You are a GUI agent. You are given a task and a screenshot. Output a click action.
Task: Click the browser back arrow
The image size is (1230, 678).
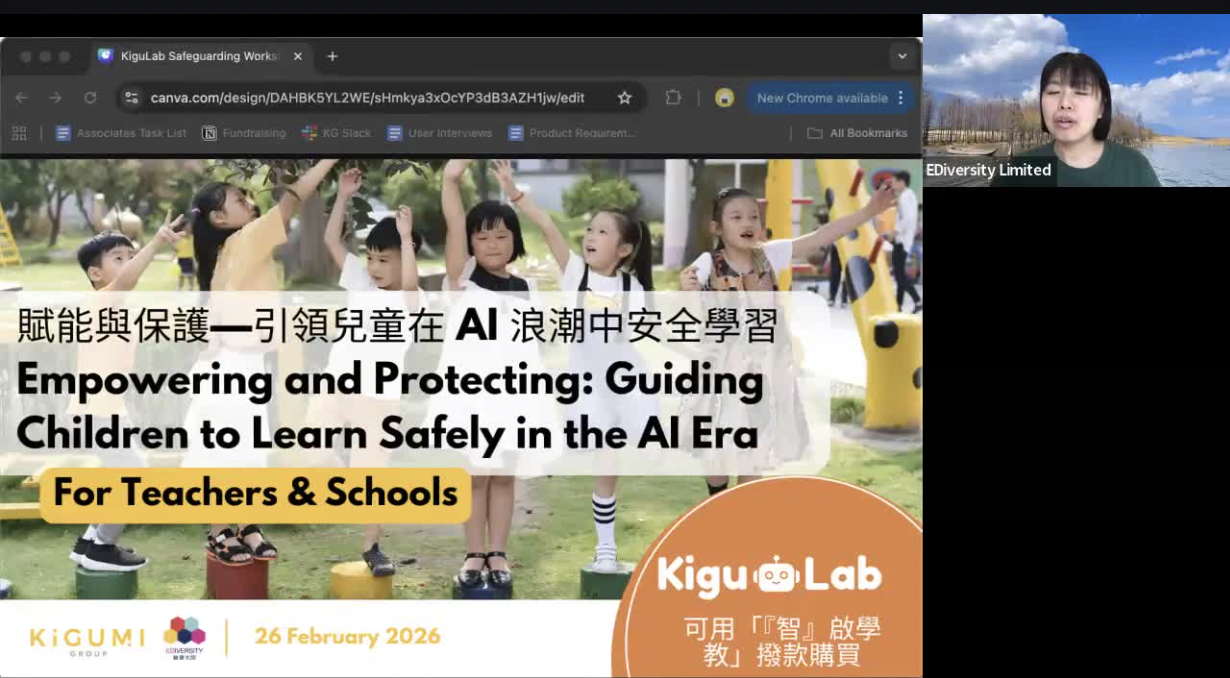click(21, 97)
